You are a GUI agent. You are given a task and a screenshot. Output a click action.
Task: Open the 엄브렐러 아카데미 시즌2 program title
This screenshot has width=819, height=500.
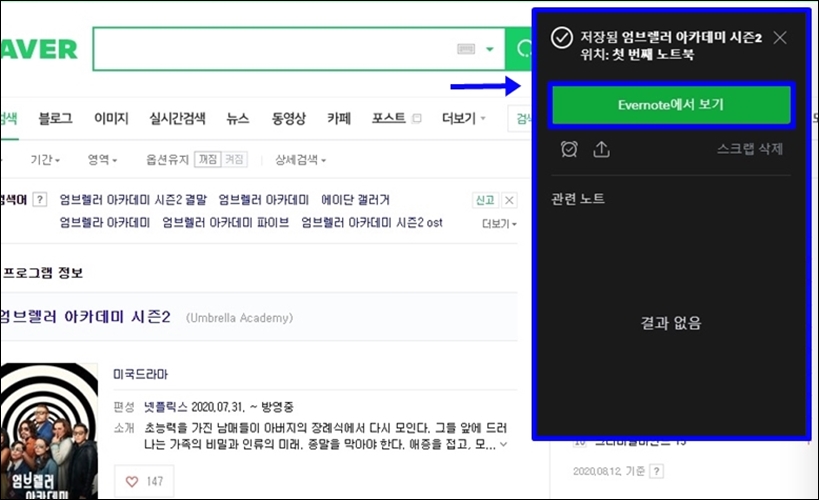click(85, 317)
